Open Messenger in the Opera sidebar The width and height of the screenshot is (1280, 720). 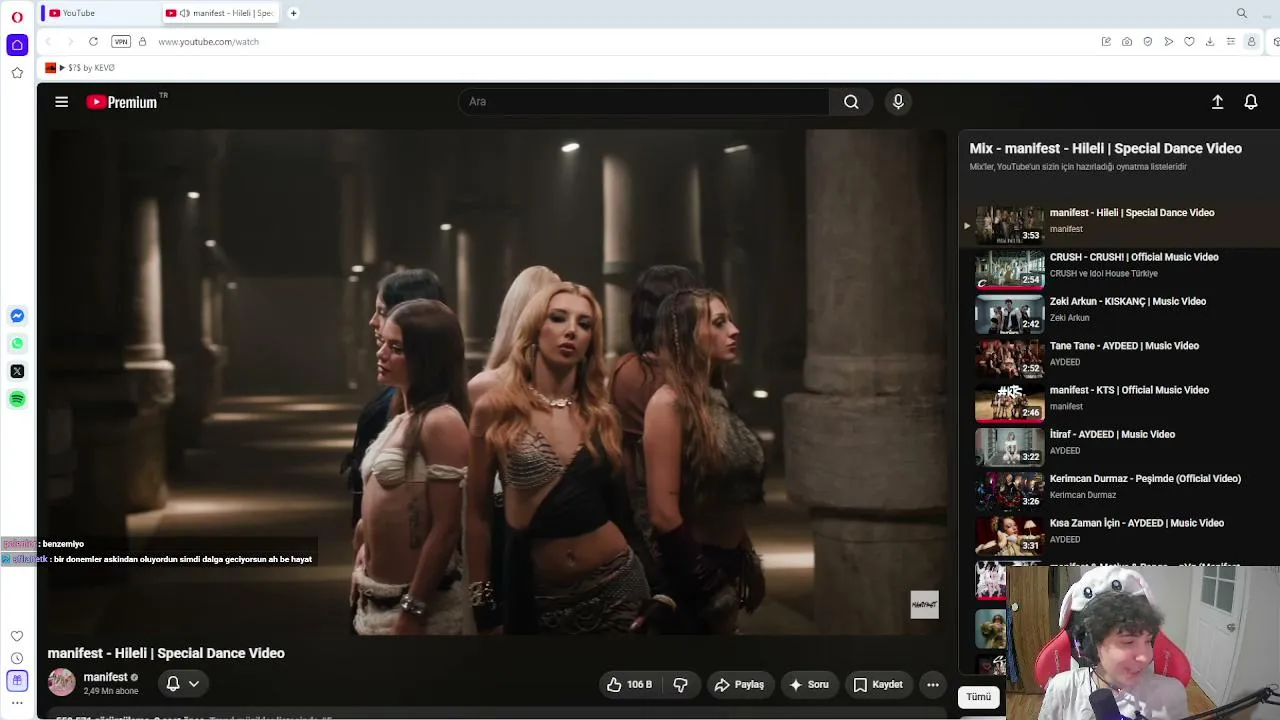pyautogui.click(x=17, y=316)
